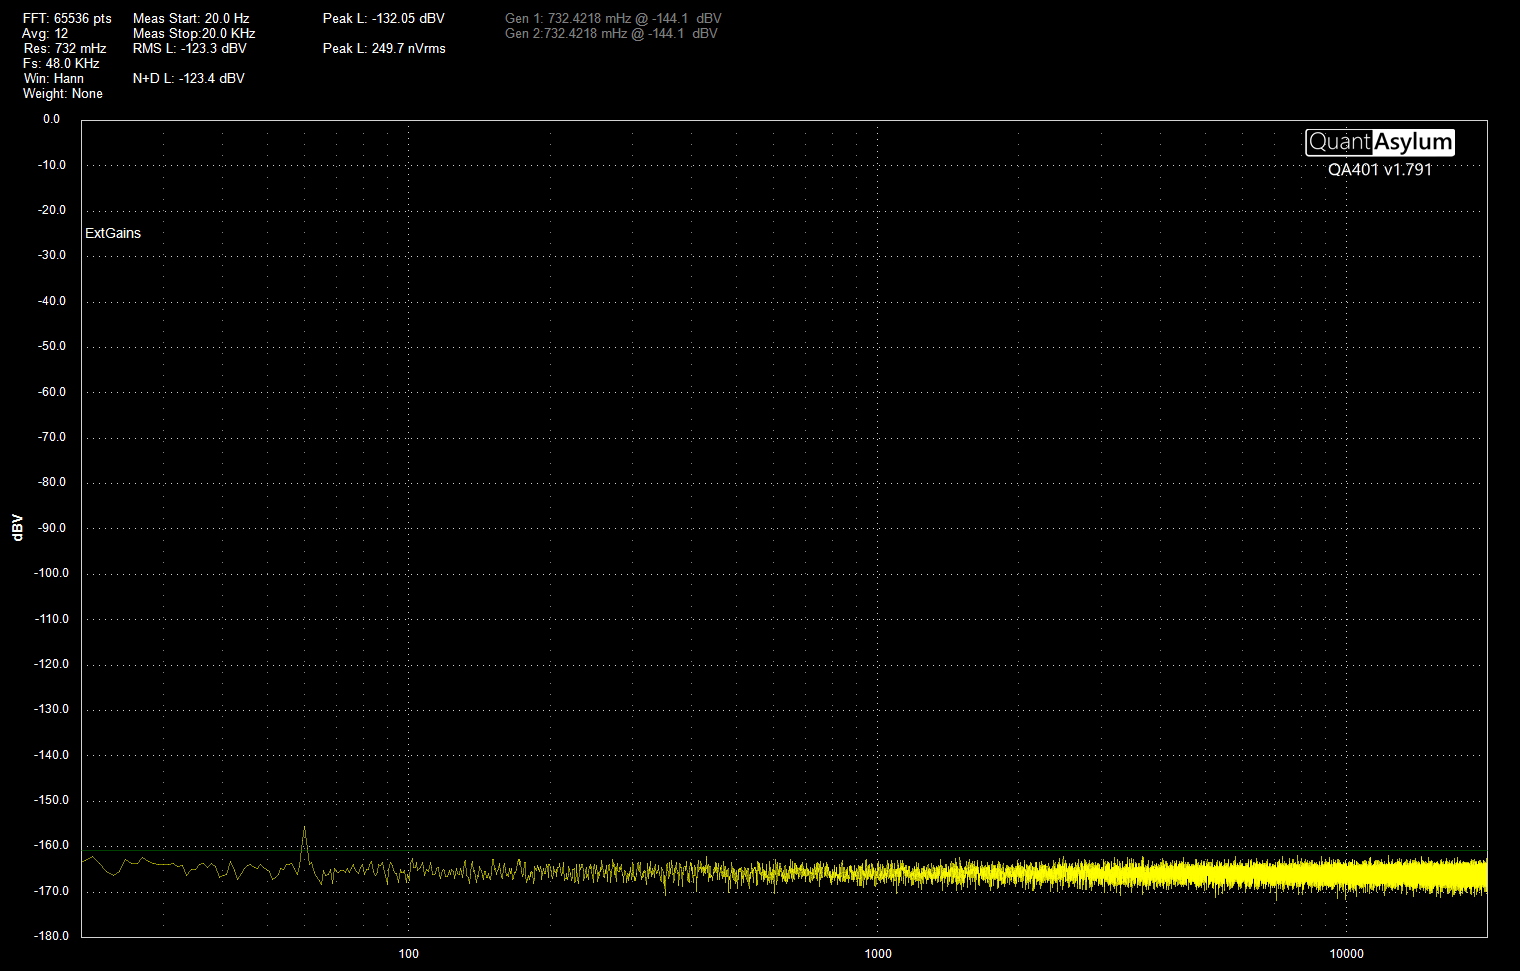
Task: Click the -160.0 y-axis label
Action: tap(51, 845)
